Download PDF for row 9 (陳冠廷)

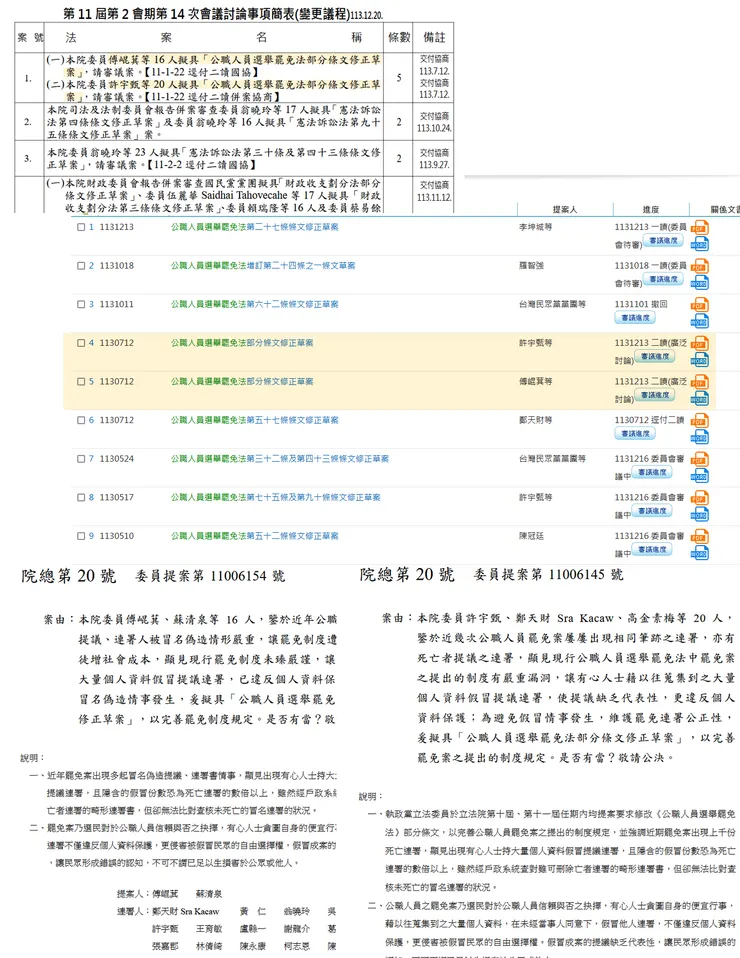699,536
